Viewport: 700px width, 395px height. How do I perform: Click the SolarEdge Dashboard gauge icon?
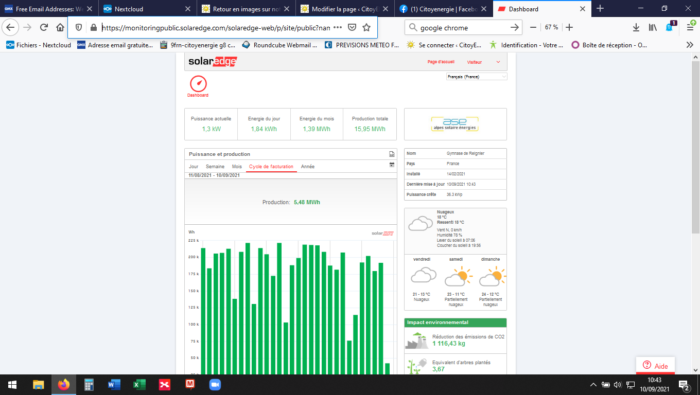point(198,83)
